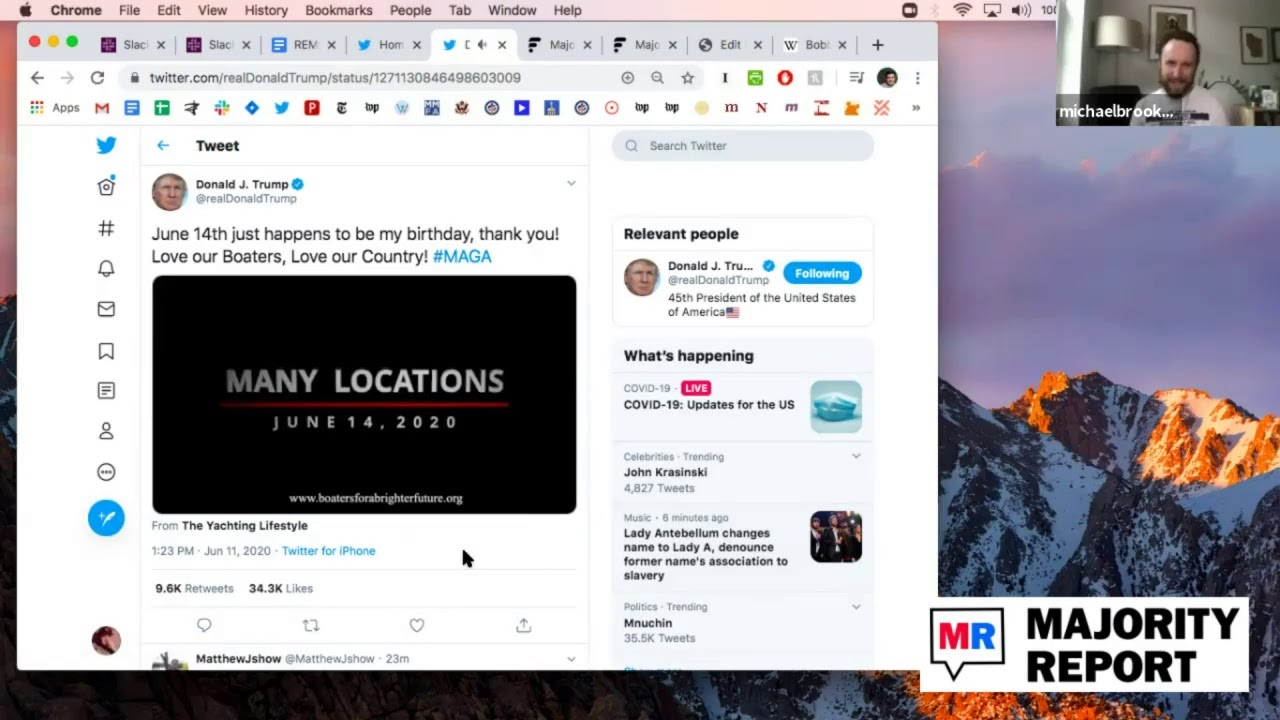Open Notifications bell in sidebar

click(x=106, y=268)
